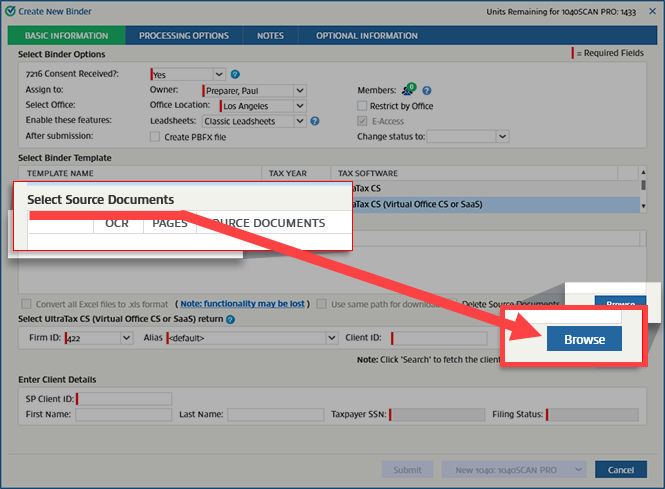
Task: Click in the Client ID field
Action: pos(439,338)
